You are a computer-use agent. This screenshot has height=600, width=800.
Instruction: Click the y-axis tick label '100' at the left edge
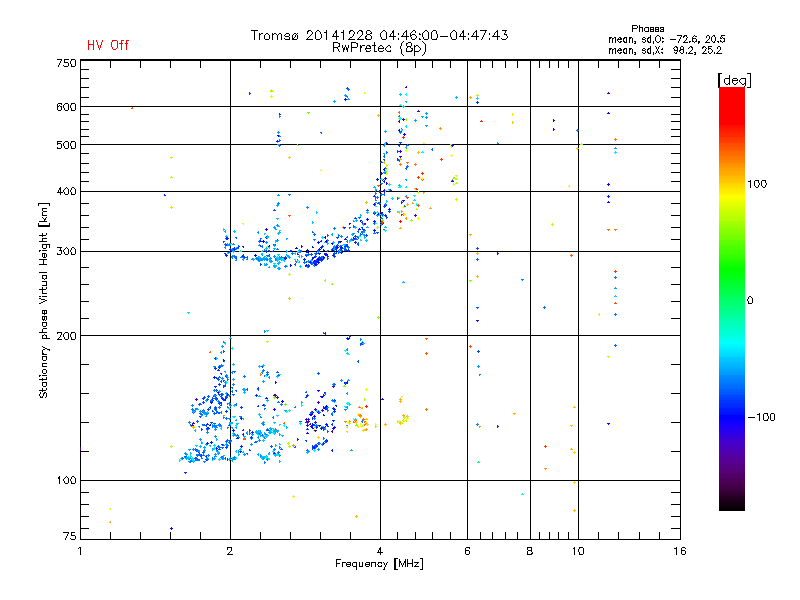[x=66, y=481]
